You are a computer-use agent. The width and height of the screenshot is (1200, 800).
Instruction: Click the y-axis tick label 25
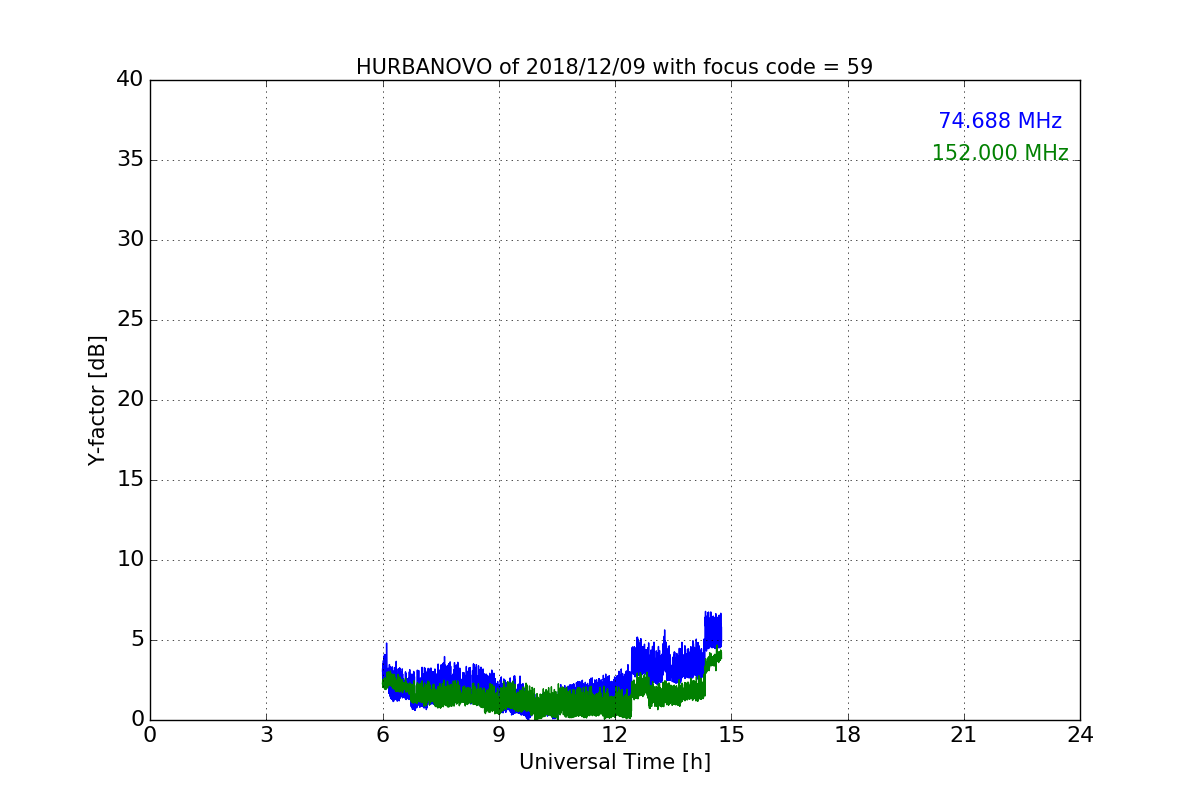click(x=130, y=320)
